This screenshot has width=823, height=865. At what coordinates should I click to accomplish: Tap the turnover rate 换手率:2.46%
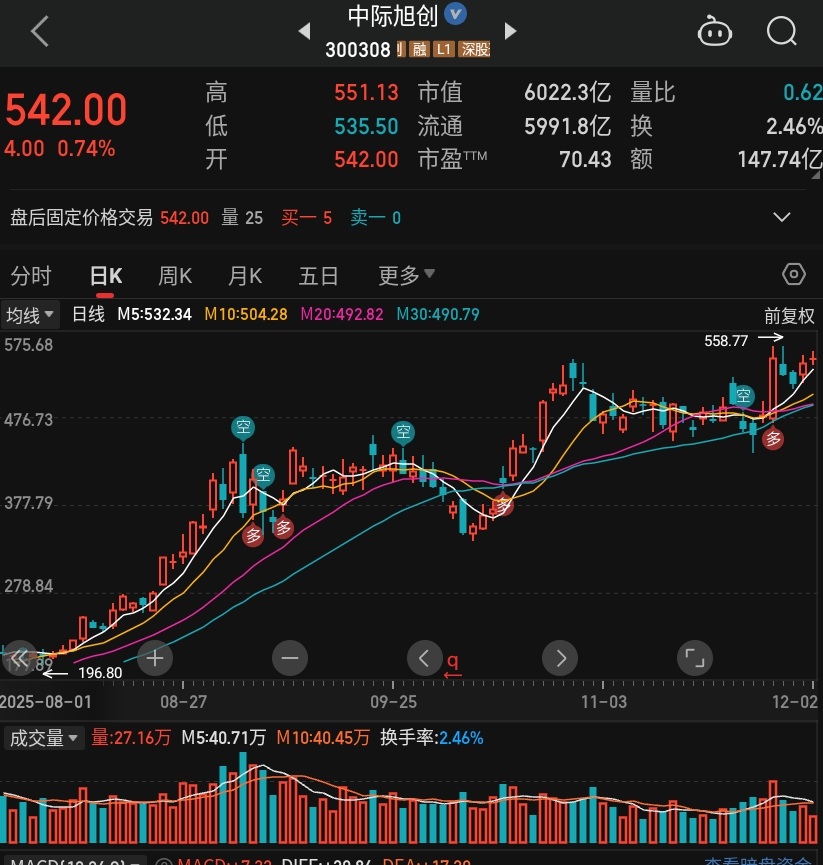click(432, 738)
